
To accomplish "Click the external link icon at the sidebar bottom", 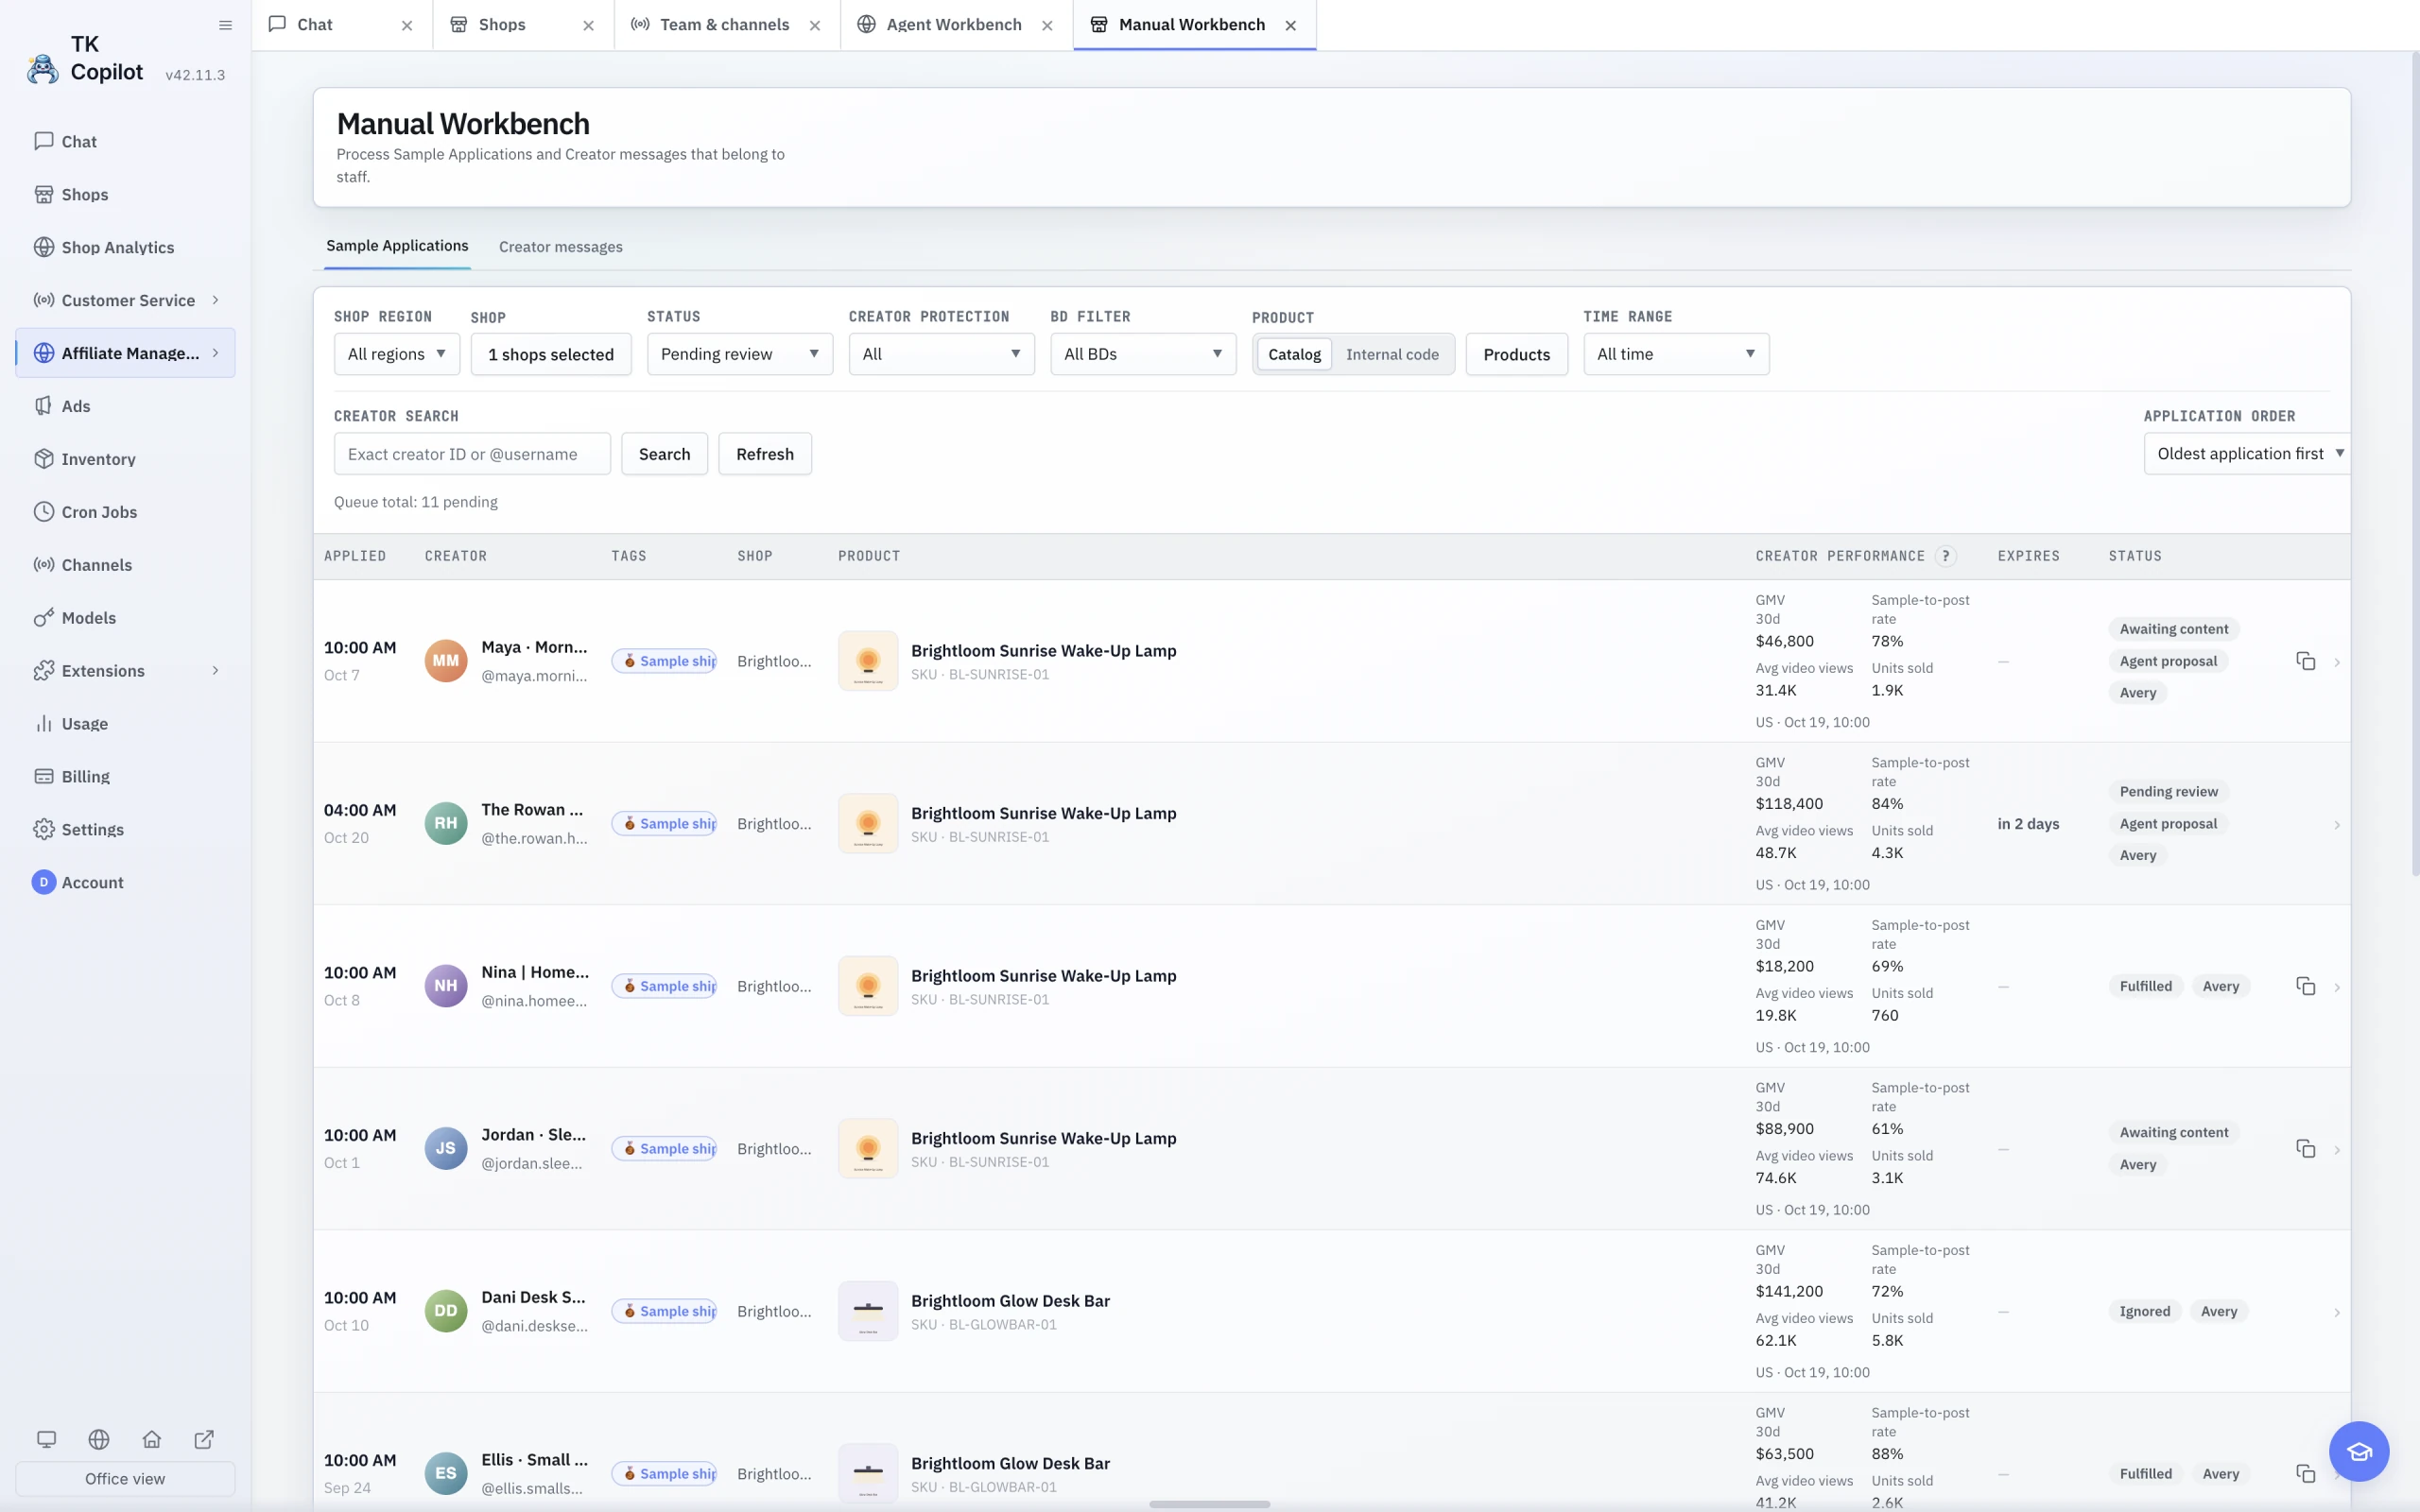I will tap(204, 1439).
